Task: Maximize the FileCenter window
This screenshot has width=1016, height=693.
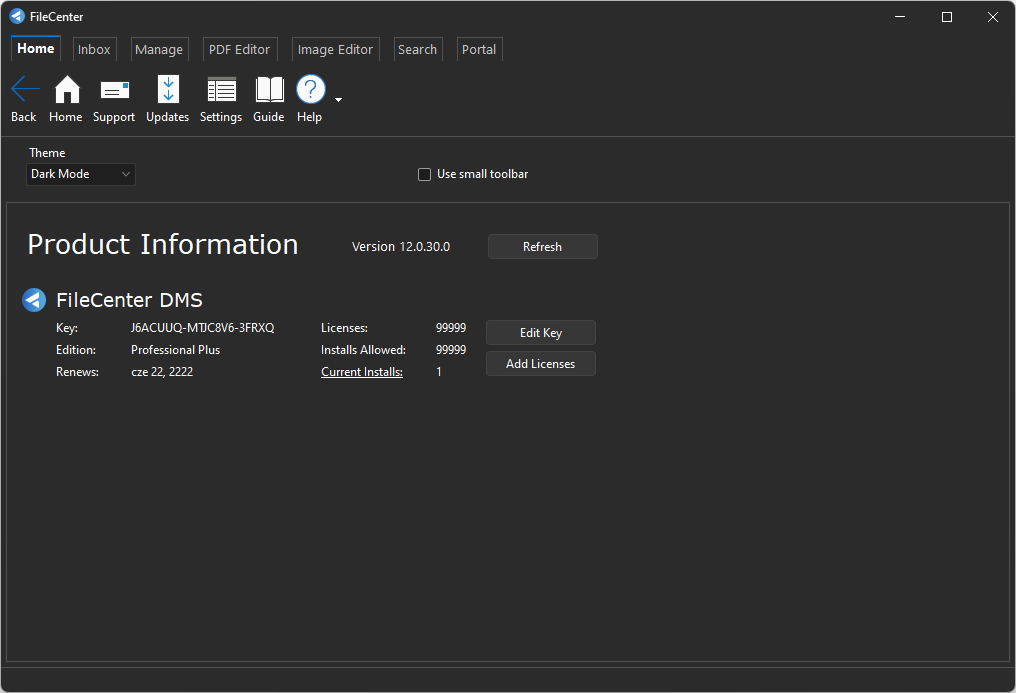Action: click(x=947, y=17)
